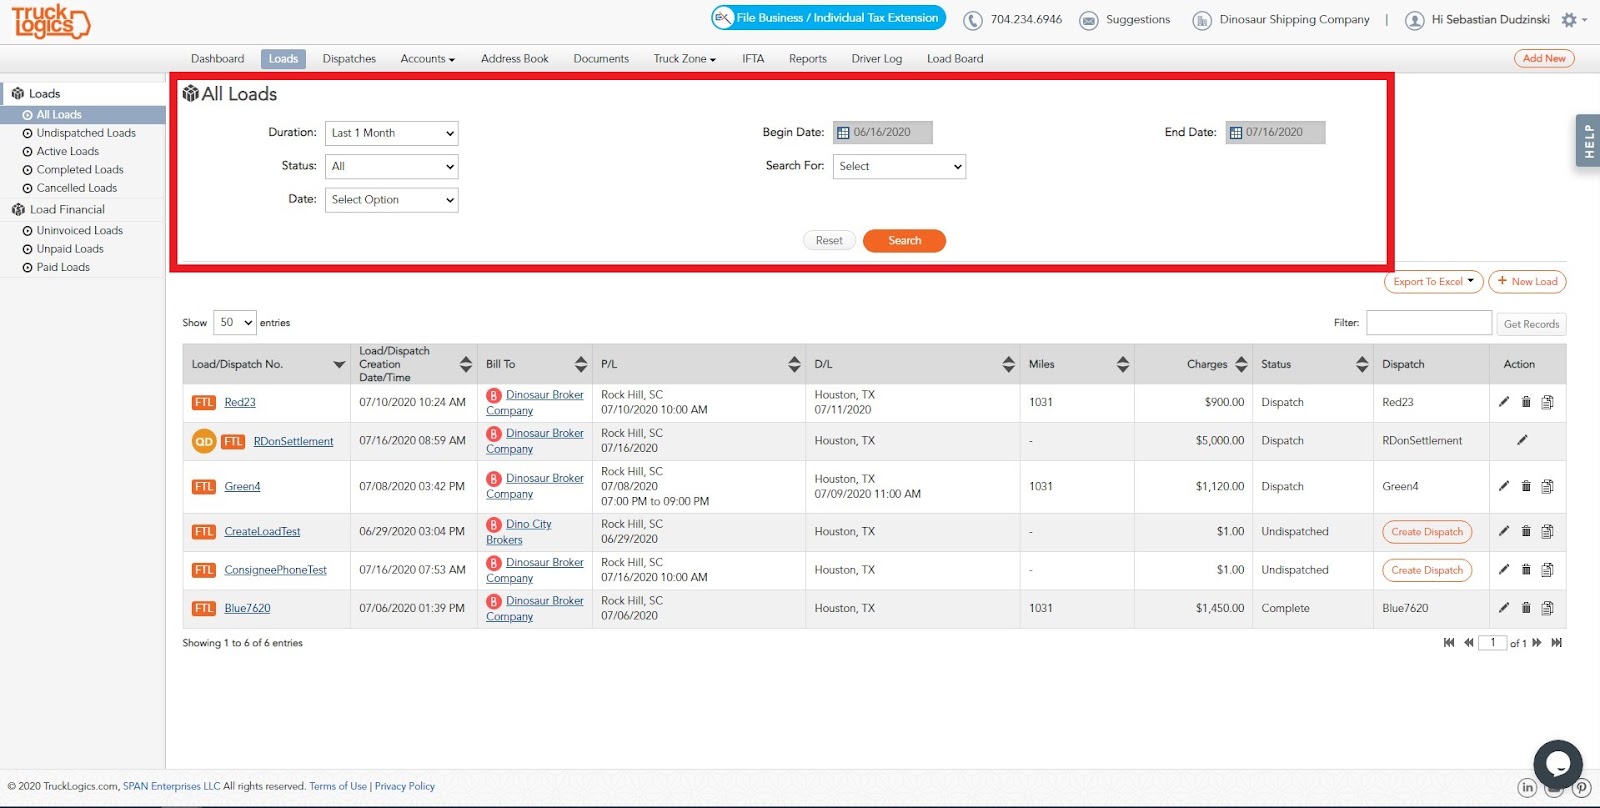Screen dimensions: 1600x808
Task: Reset the load search filters
Action: pyautogui.click(x=829, y=241)
